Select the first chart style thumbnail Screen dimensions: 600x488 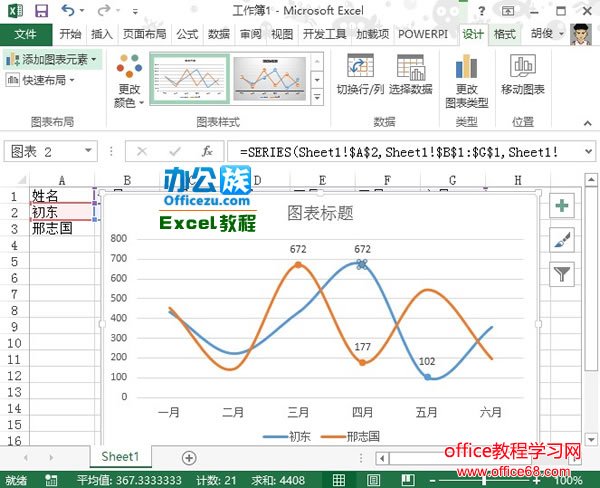(x=189, y=79)
